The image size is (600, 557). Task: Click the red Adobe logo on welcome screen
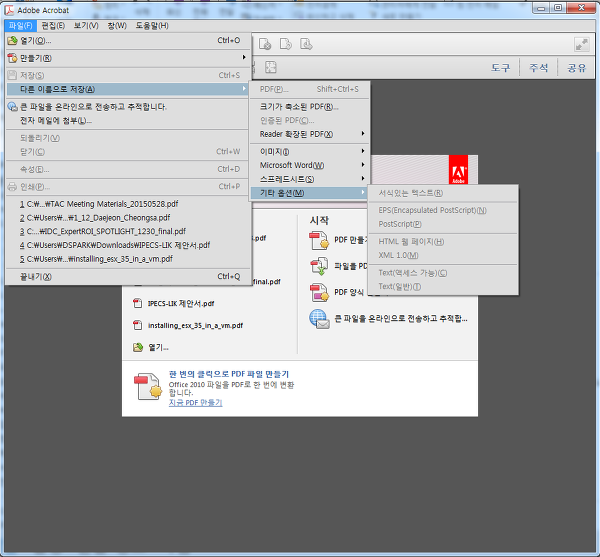point(458,169)
